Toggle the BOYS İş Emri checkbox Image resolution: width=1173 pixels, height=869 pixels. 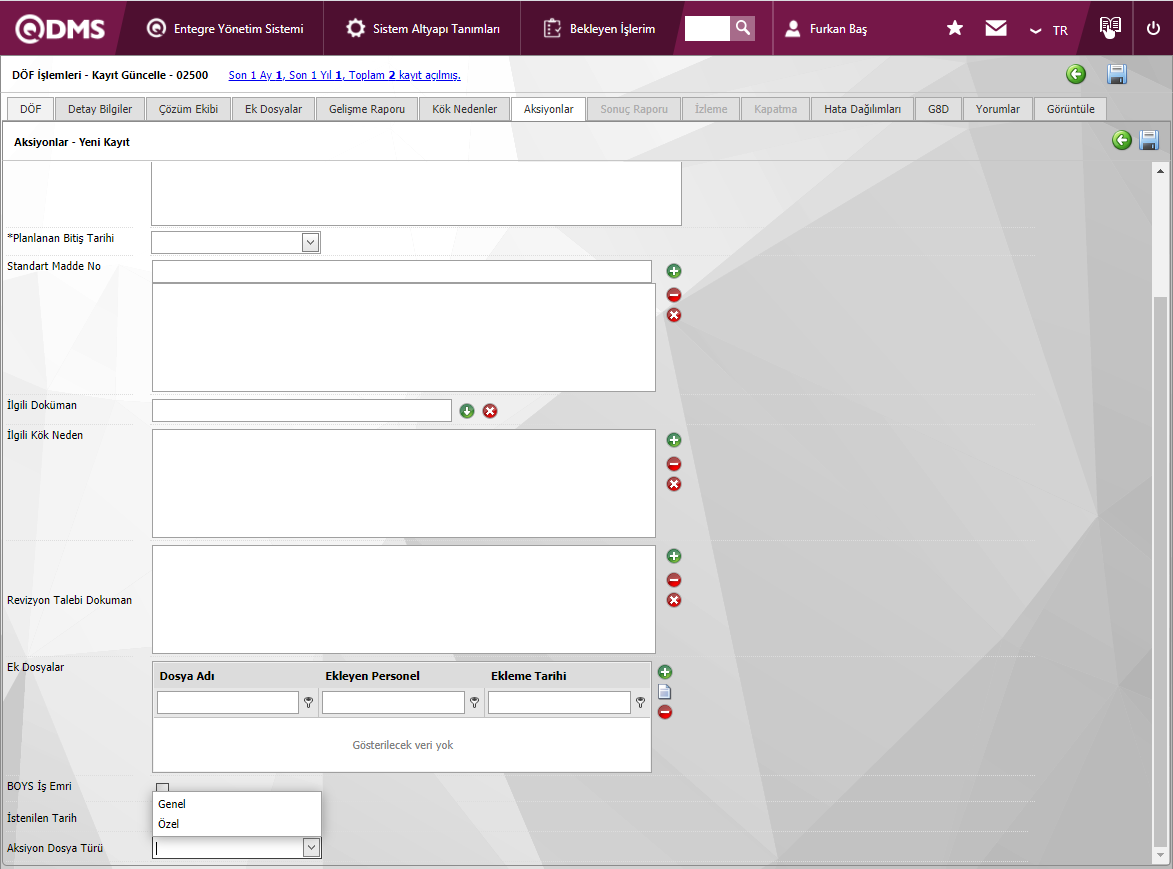click(162, 787)
